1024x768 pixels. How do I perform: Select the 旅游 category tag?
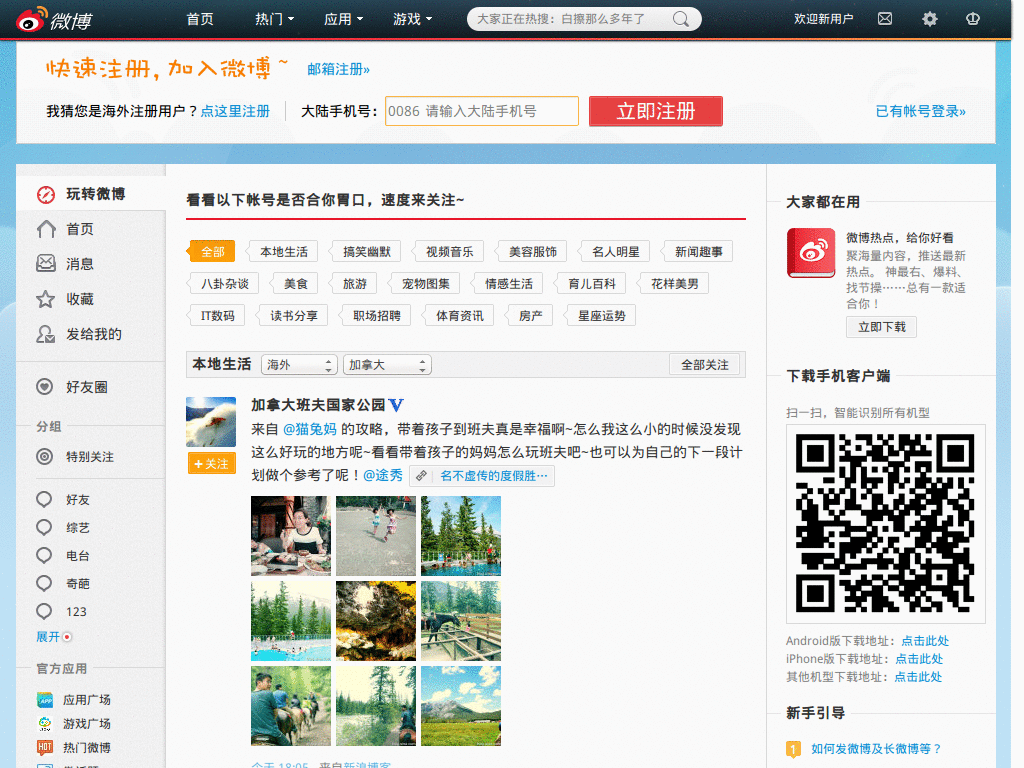tap(353, 283)
